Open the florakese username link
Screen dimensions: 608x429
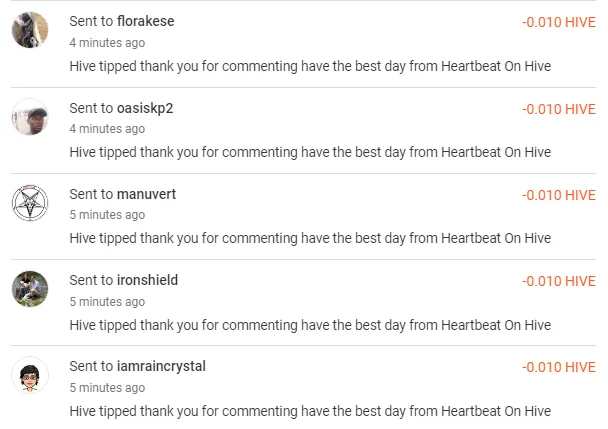pyautogui.click(x=145, y=20)
